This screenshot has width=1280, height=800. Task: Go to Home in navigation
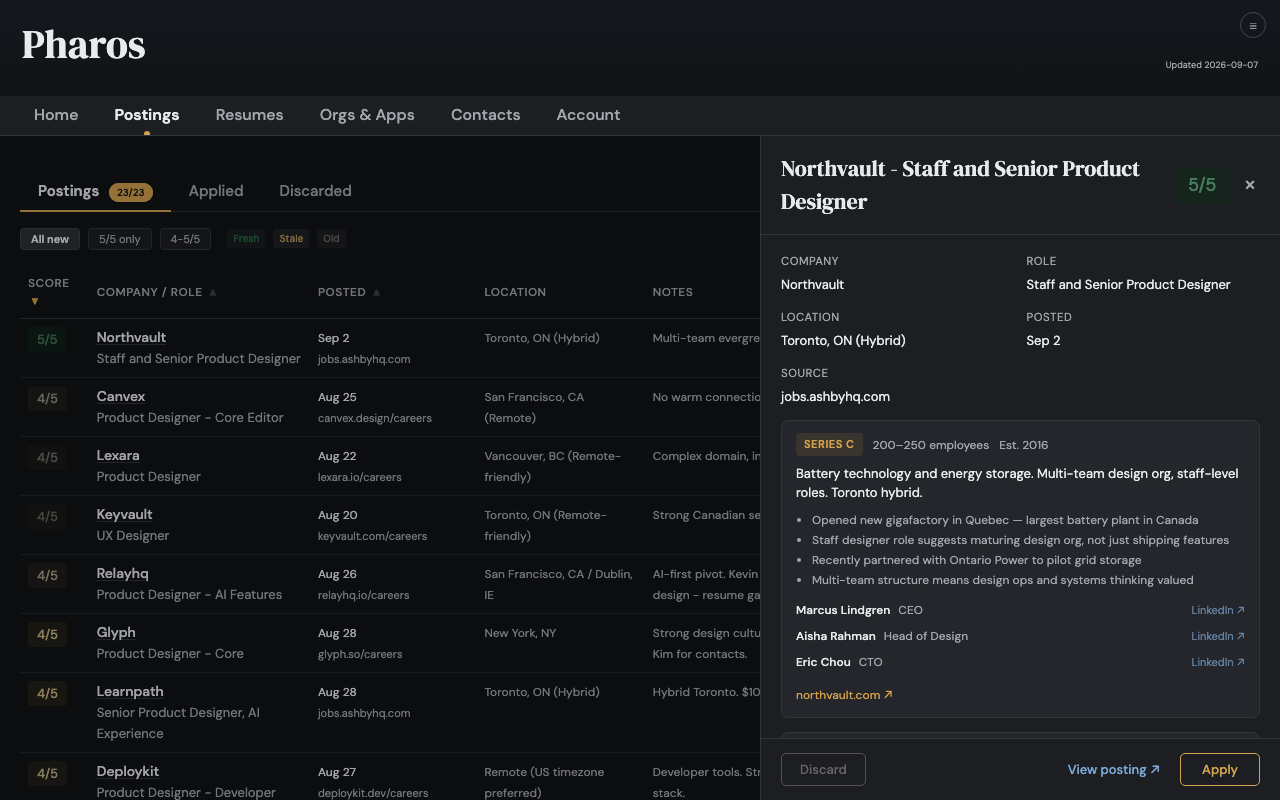click(56, 115)
